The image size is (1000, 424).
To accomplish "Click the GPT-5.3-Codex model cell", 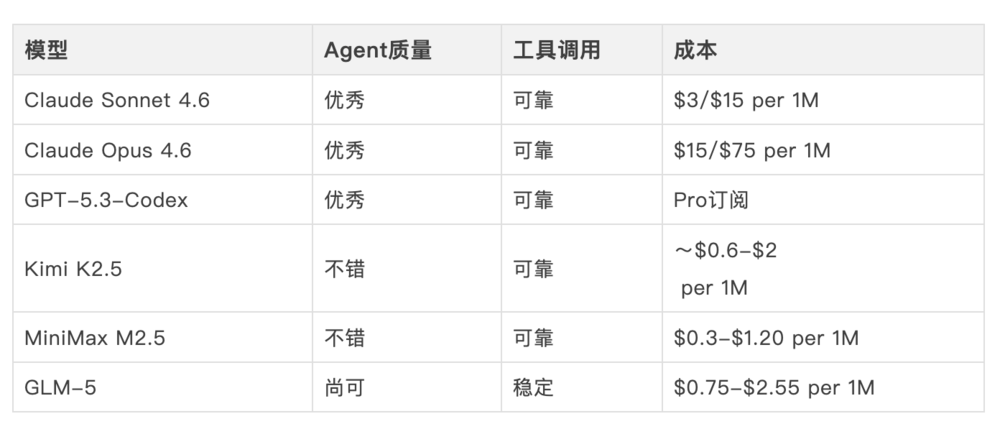I will click(106, 200).
